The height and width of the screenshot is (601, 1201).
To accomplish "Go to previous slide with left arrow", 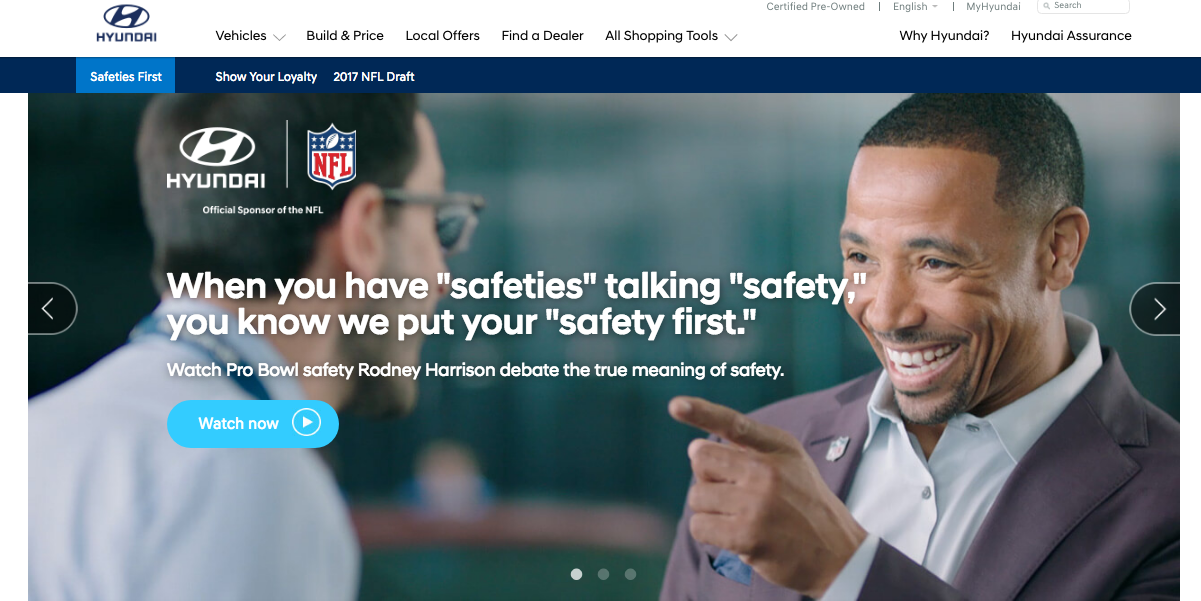I will (52, 309).
